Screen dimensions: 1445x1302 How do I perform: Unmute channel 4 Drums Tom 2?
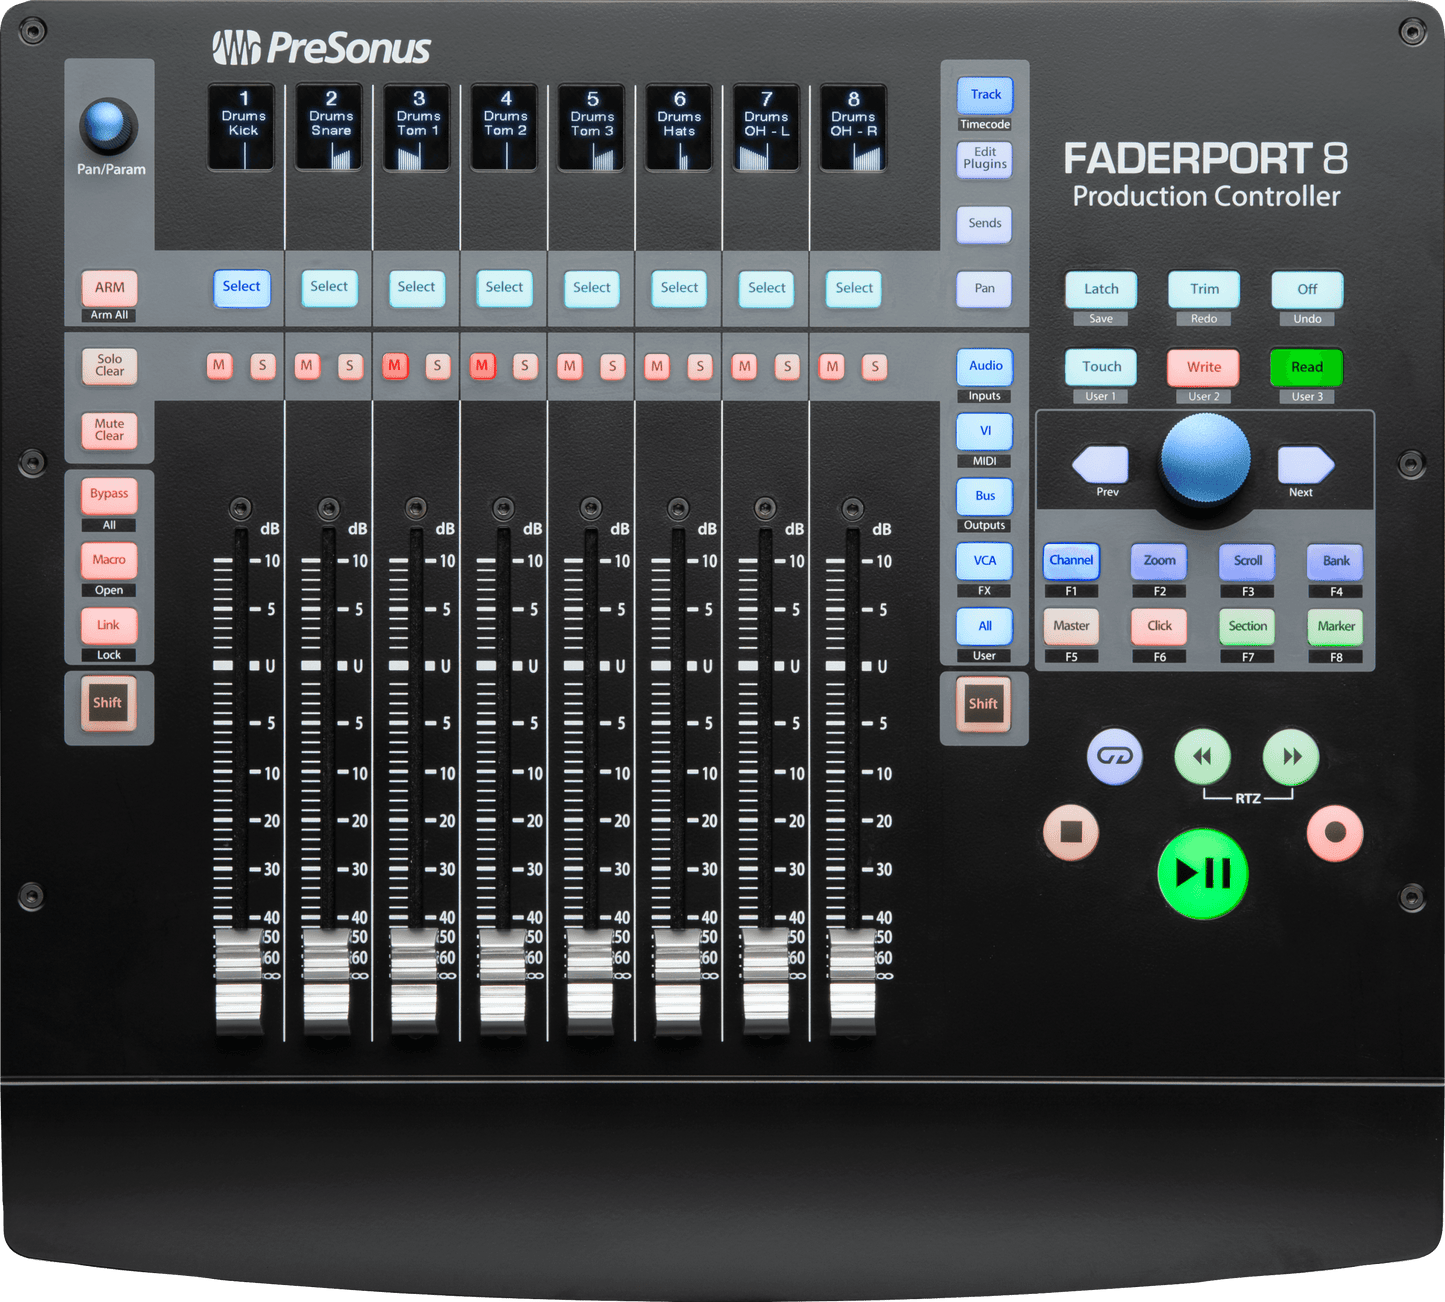click(482, 366)
